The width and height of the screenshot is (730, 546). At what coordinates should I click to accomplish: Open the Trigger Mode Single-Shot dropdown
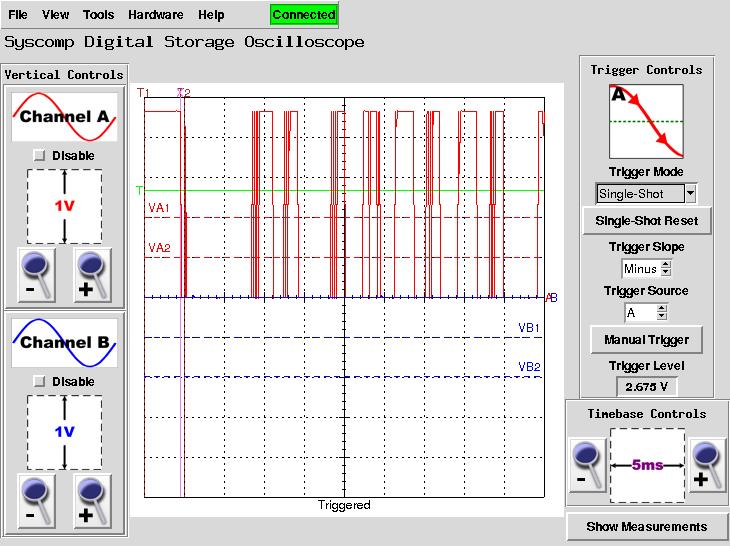click(690, 193)
